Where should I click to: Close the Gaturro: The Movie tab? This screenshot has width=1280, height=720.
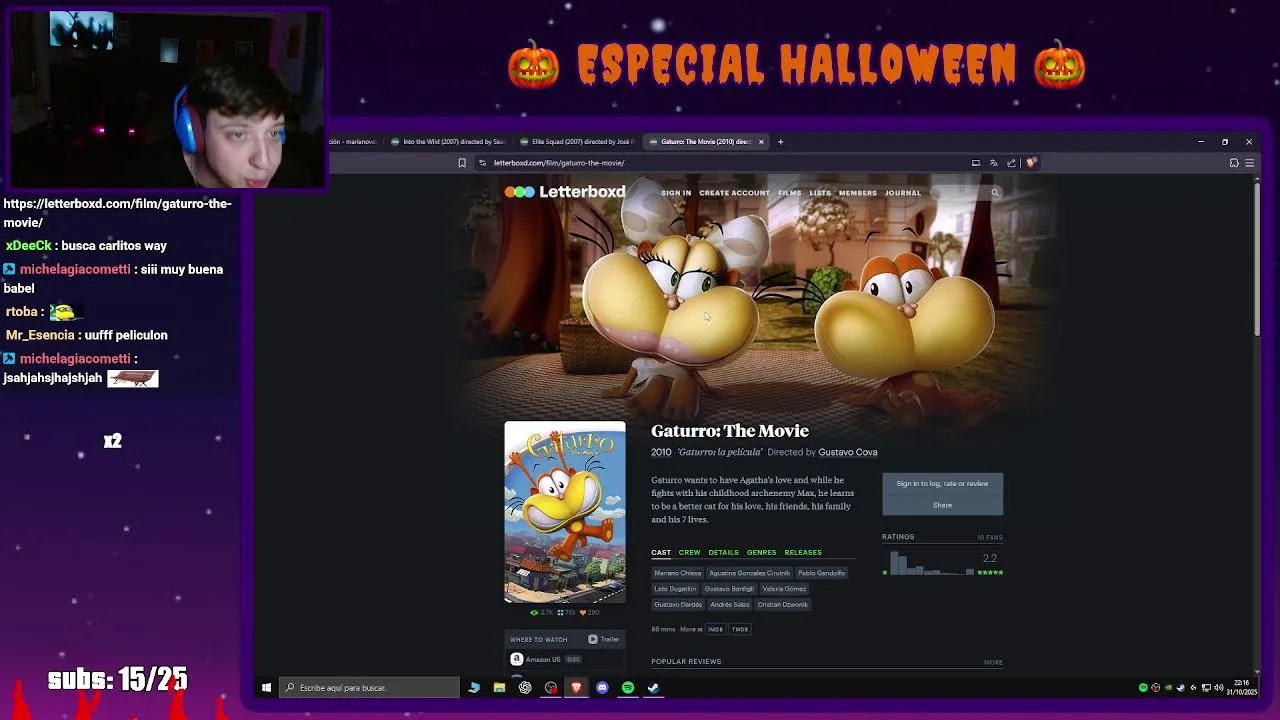pyautogui.click(x=761, y=142)
